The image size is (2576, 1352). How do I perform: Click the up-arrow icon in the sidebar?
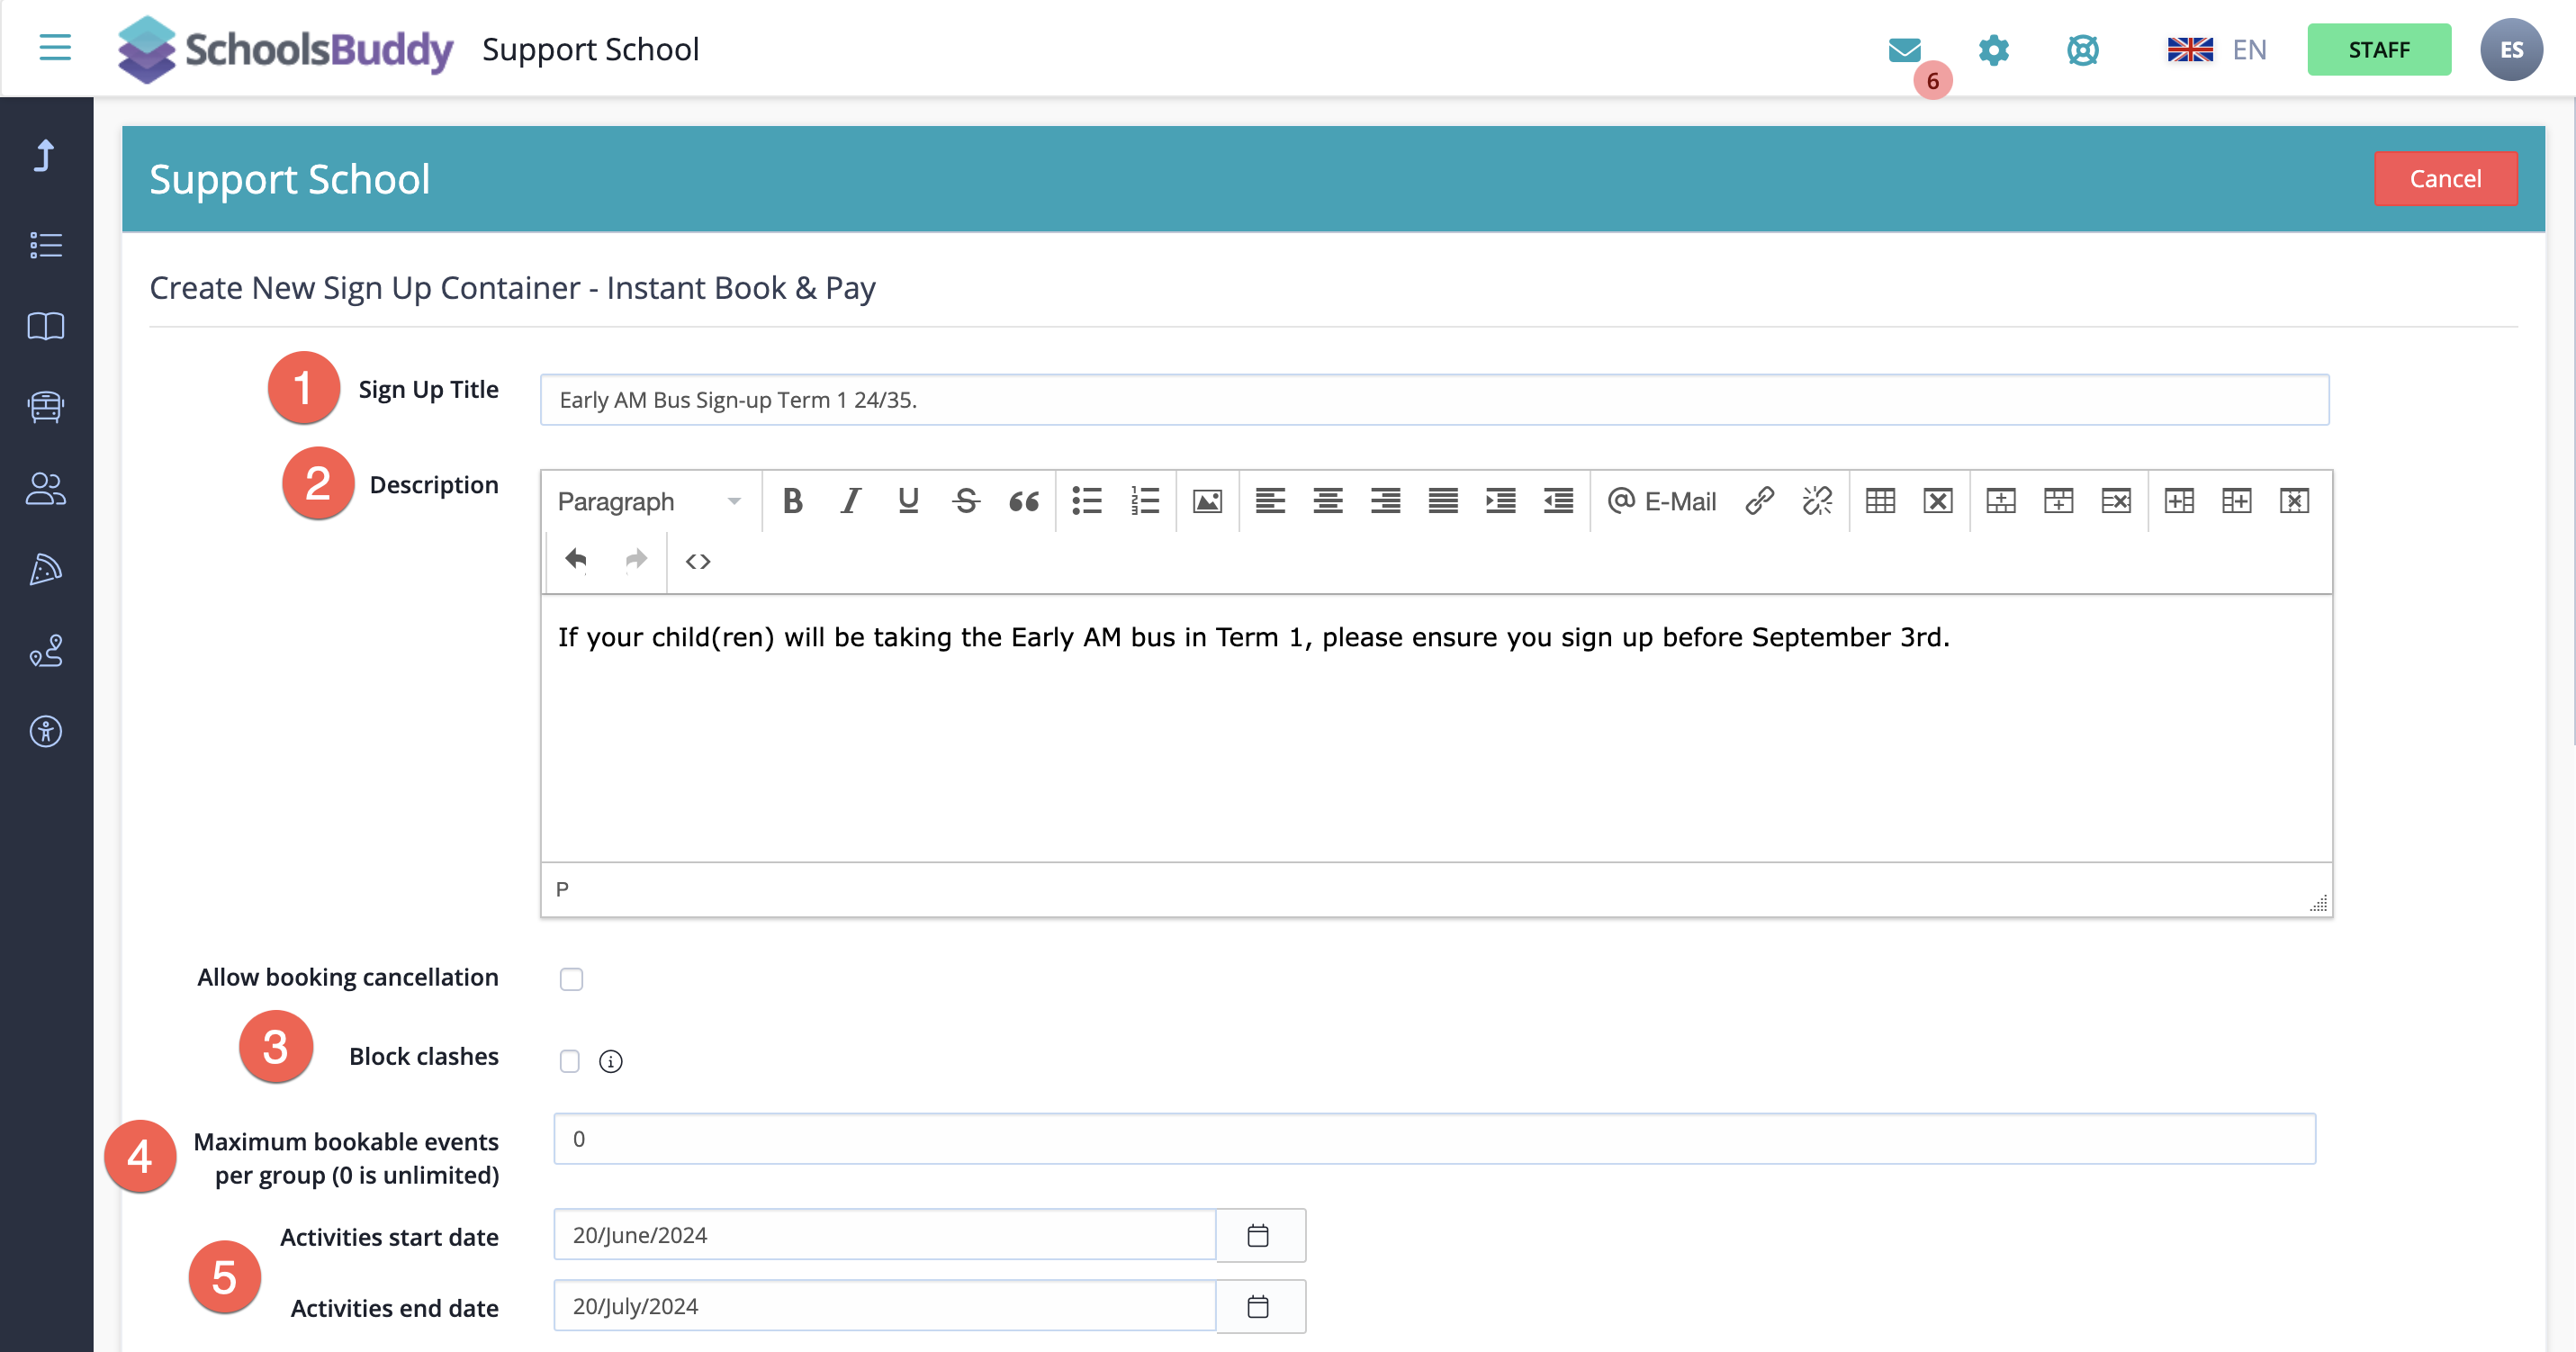45,156
